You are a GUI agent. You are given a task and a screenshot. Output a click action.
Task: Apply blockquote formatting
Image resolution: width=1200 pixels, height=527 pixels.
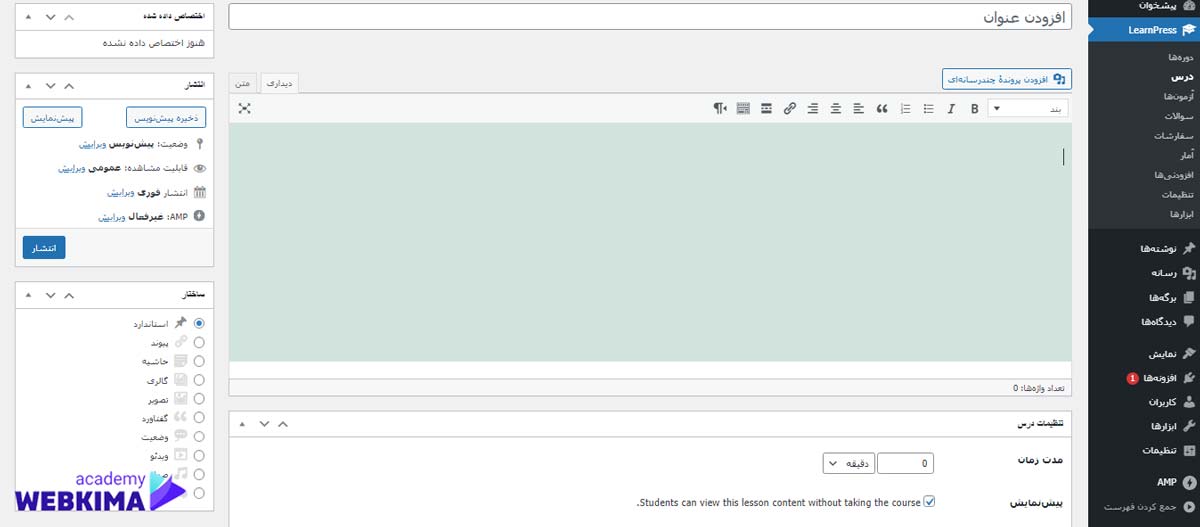click(882, 108)
